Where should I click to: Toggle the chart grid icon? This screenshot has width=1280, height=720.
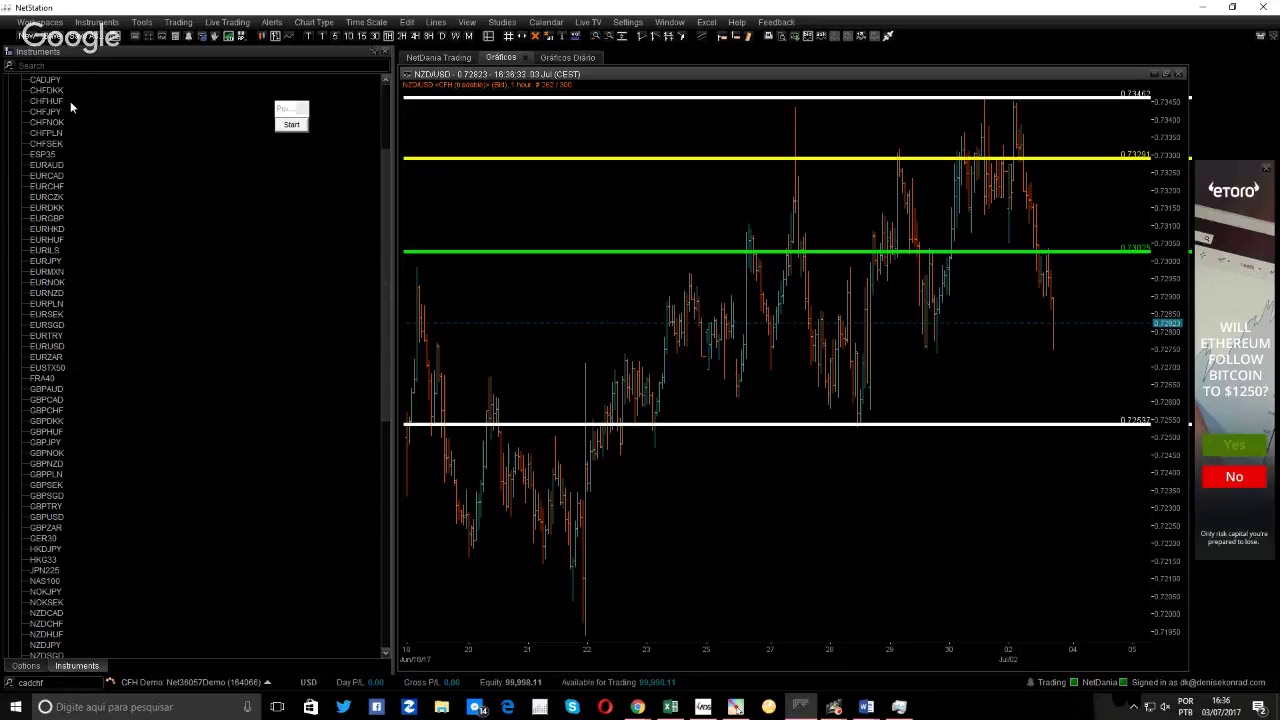point(508,36)
